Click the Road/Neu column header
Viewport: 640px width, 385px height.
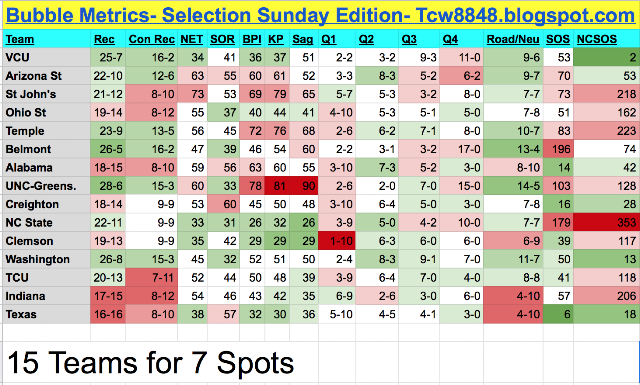click(513, 39)
